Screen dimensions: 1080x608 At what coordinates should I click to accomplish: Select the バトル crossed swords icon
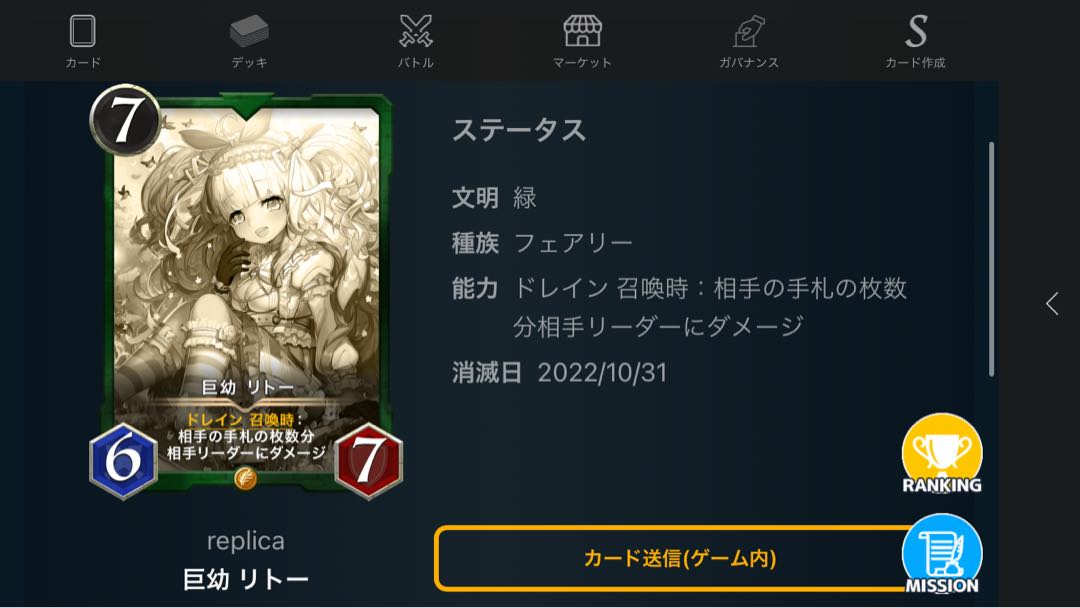(x=416, y=31)
